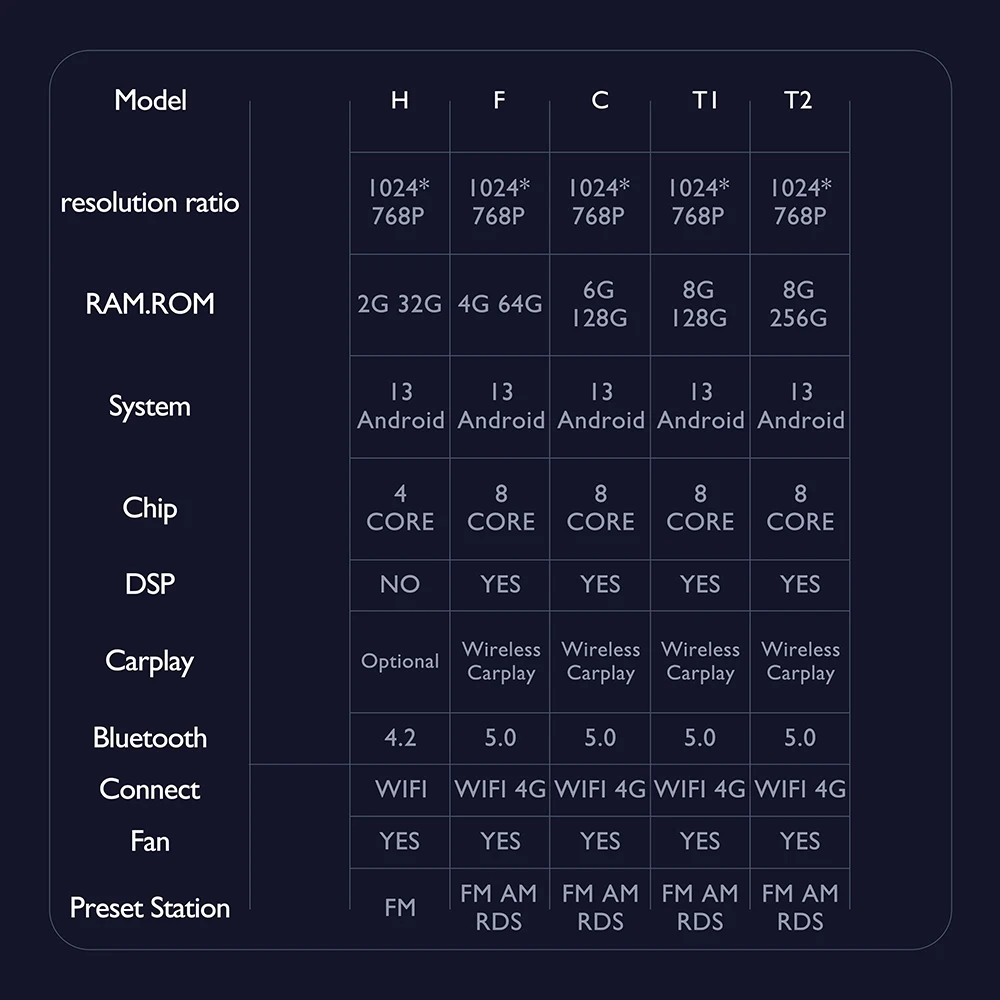Click the resolution ratio row label
The image size is (1000, 1000).
pos(150,203)
